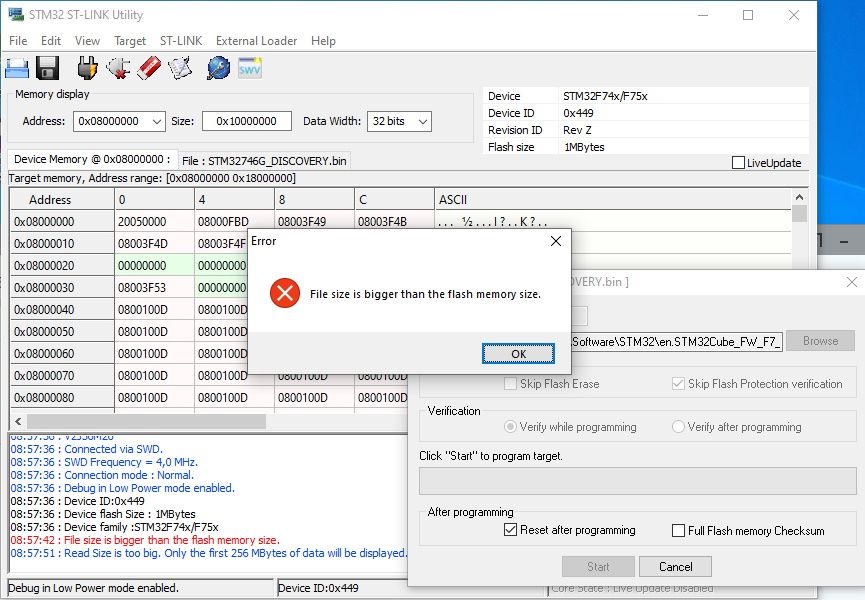Screen dimensions: 865x600
Task: Select cell 08000FBD in memory table
Action: (x=234, y=222)
